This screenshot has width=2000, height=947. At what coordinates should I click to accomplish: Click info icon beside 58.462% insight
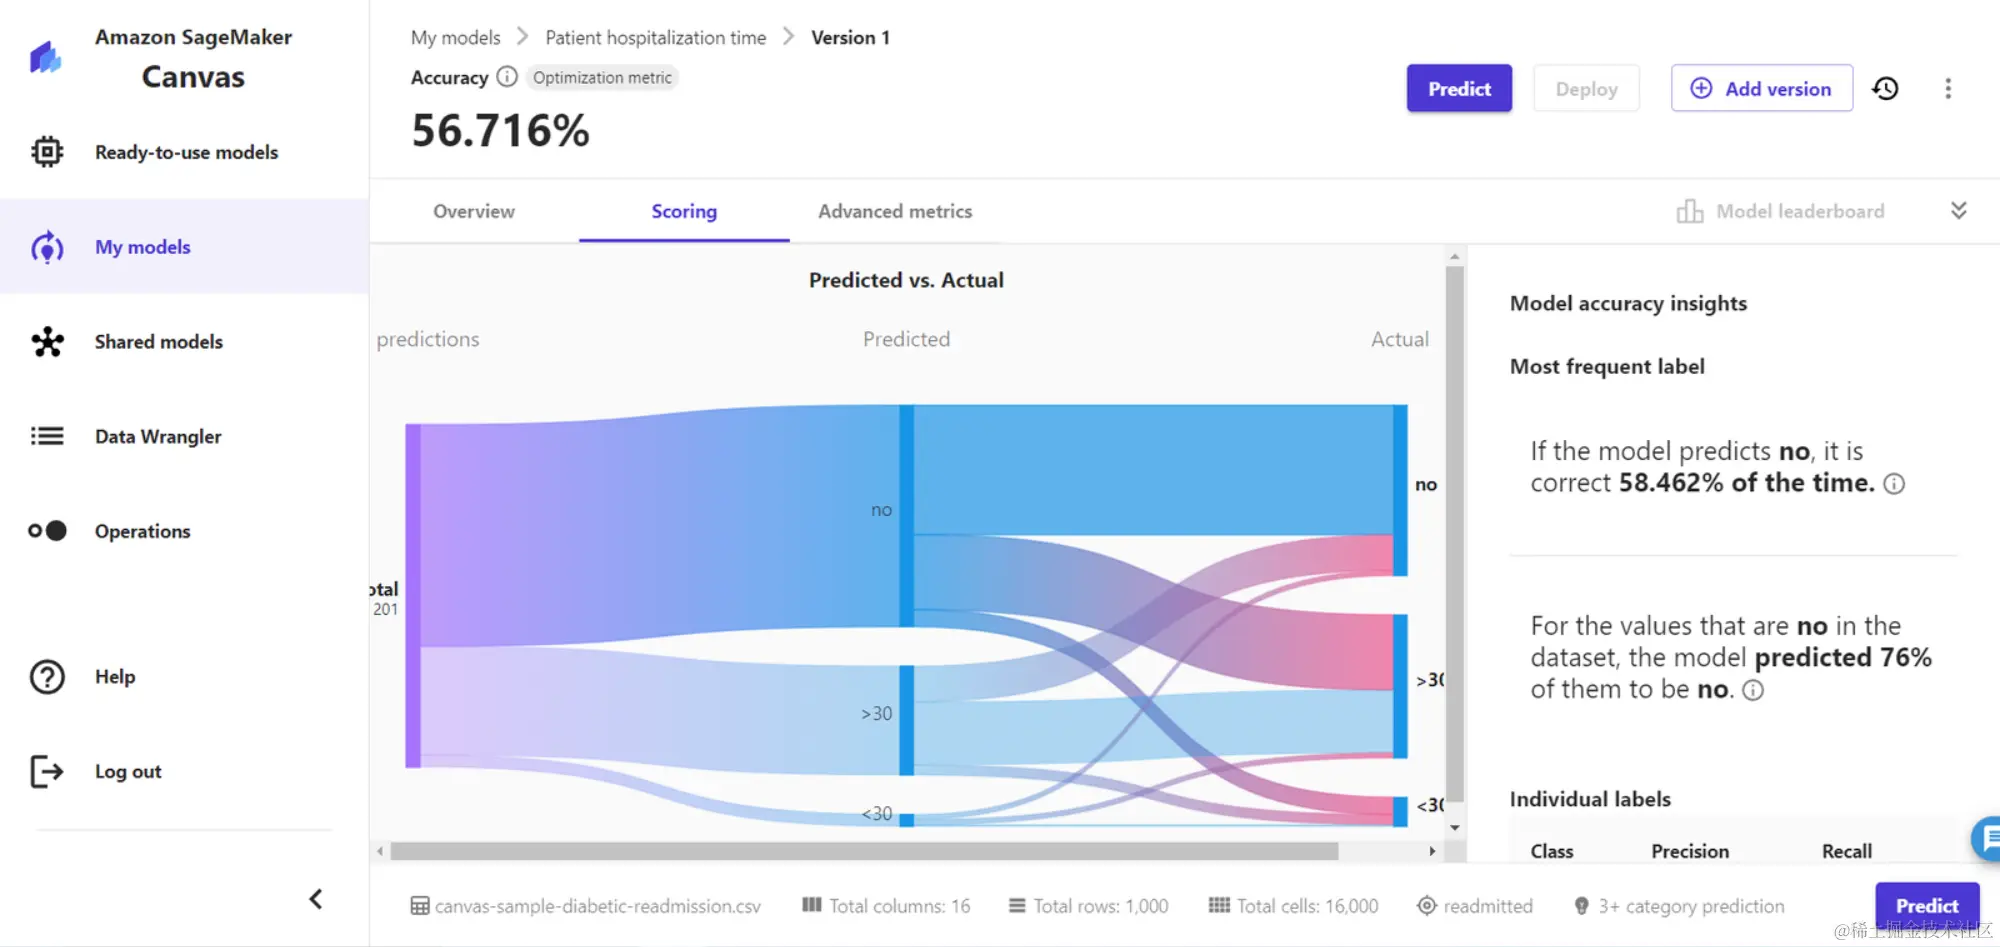pyautogui.click(x=1894, y=484)
